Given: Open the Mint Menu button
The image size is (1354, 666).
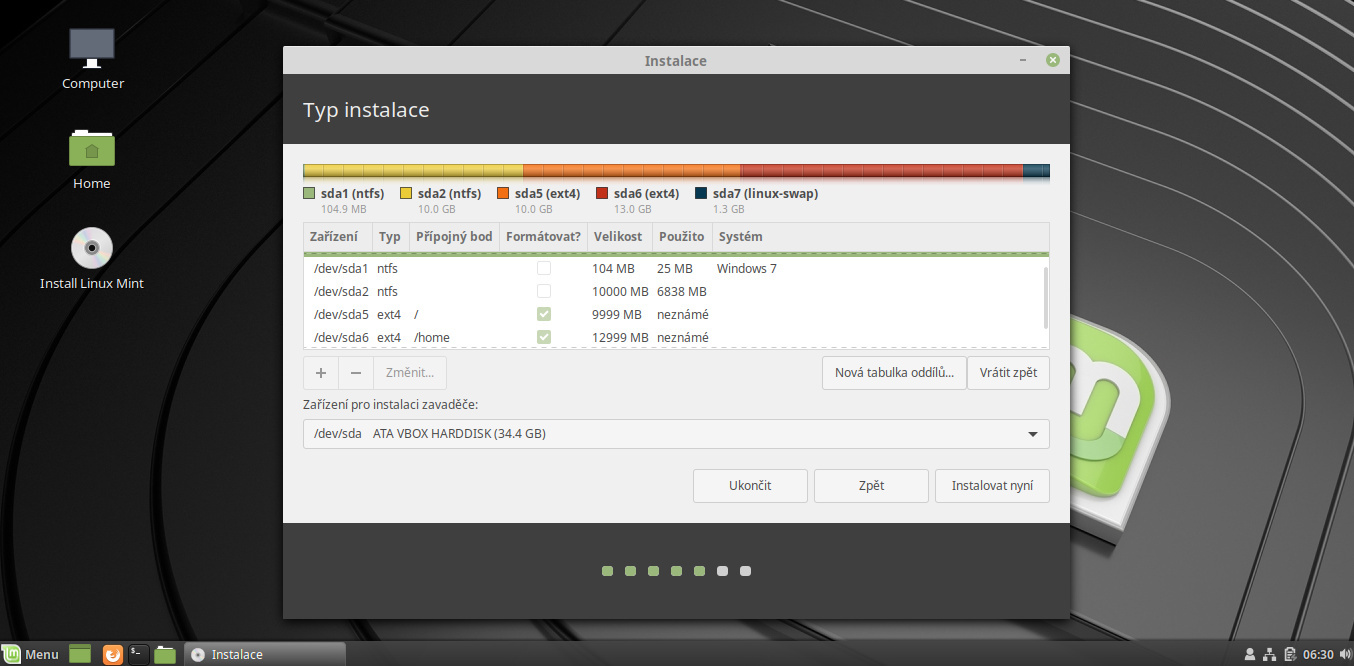Looking at the screenshot, I should pos(31,654).
